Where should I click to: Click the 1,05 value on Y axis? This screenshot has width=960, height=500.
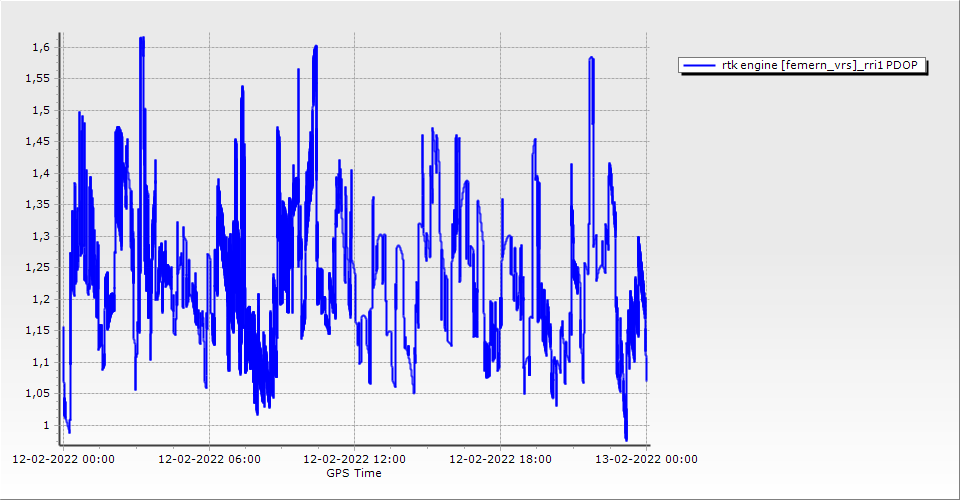36,393
